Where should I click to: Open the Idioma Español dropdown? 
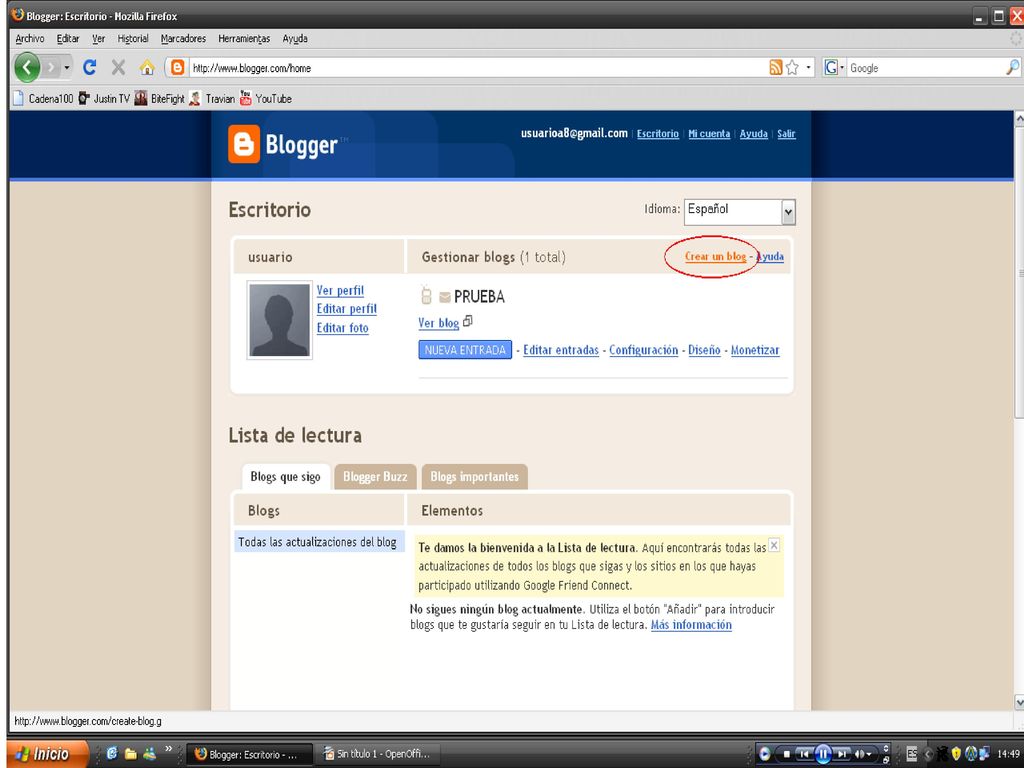coord(739,212)
